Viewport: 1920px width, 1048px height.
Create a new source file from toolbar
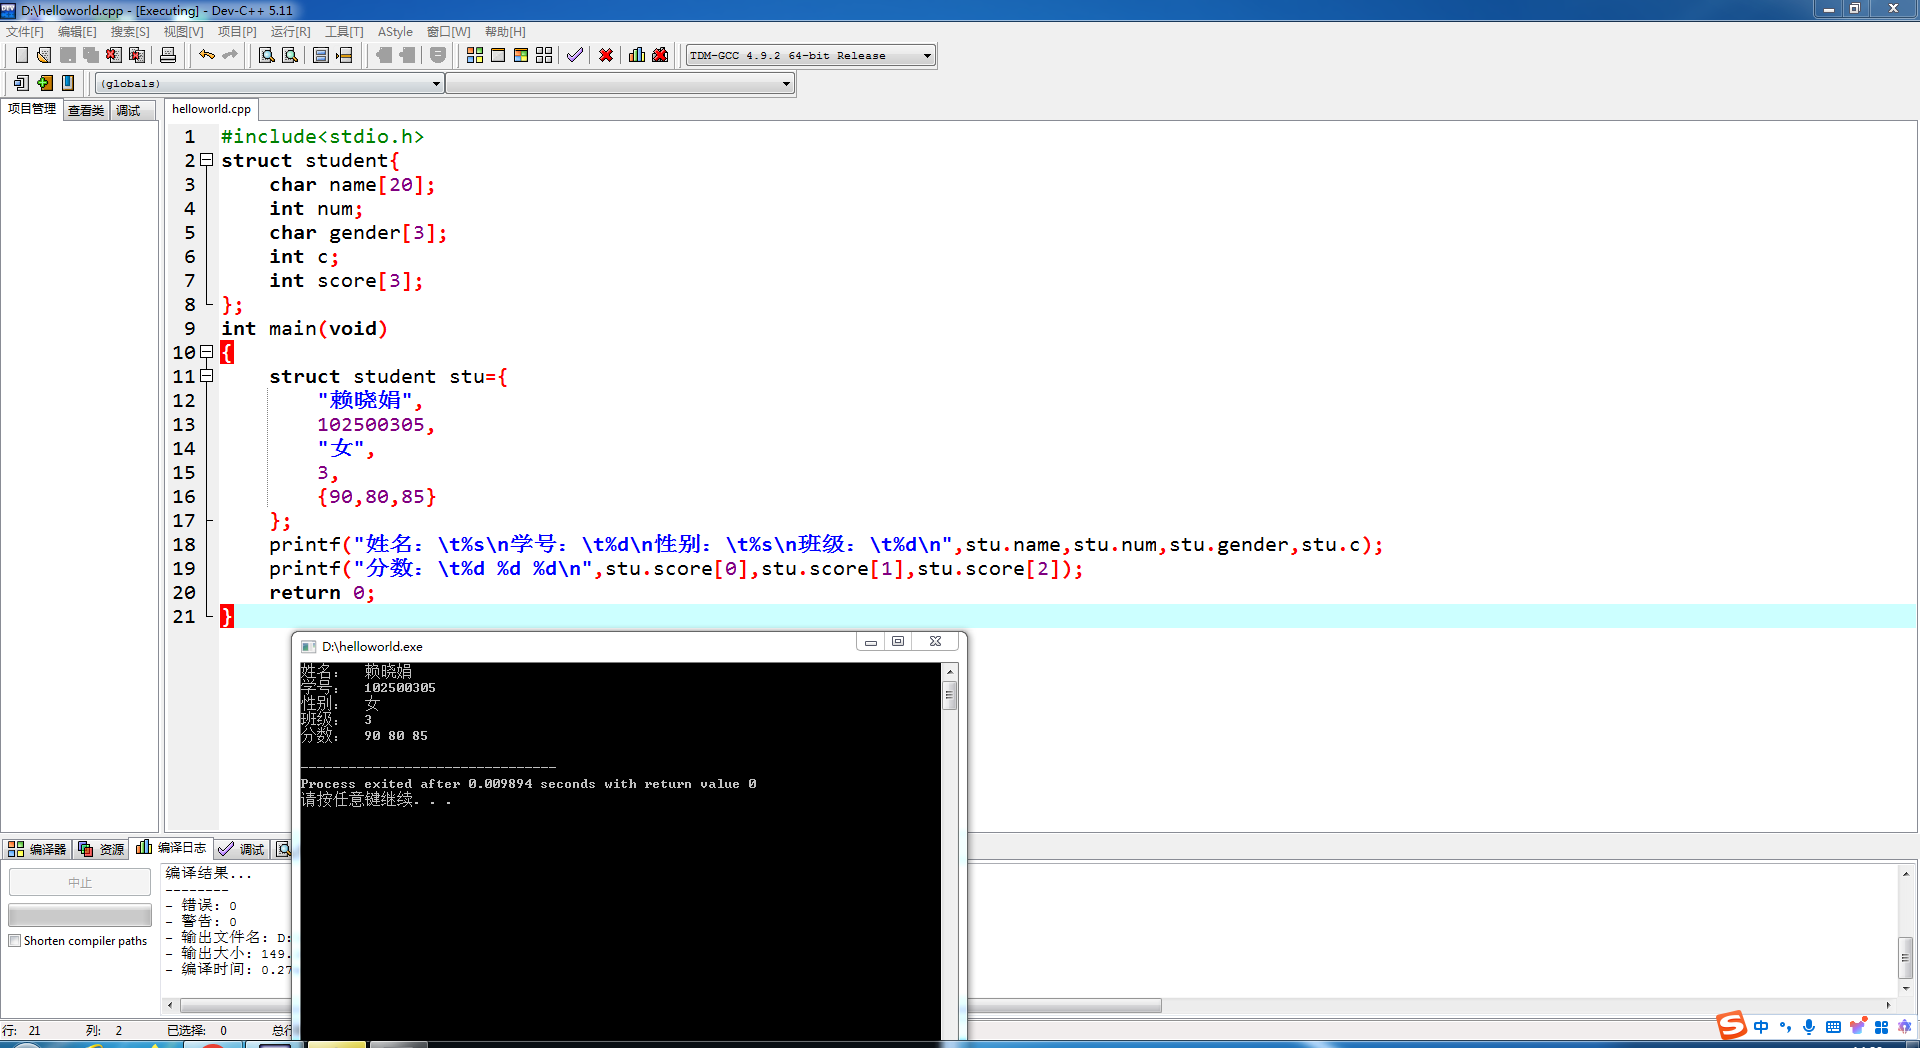21,55
